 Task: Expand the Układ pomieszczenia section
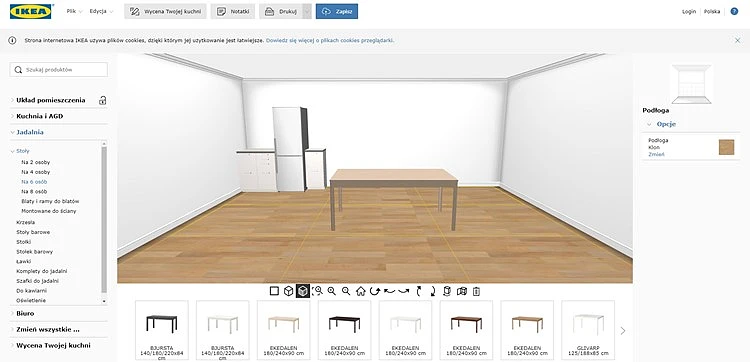tap(51, 100)
